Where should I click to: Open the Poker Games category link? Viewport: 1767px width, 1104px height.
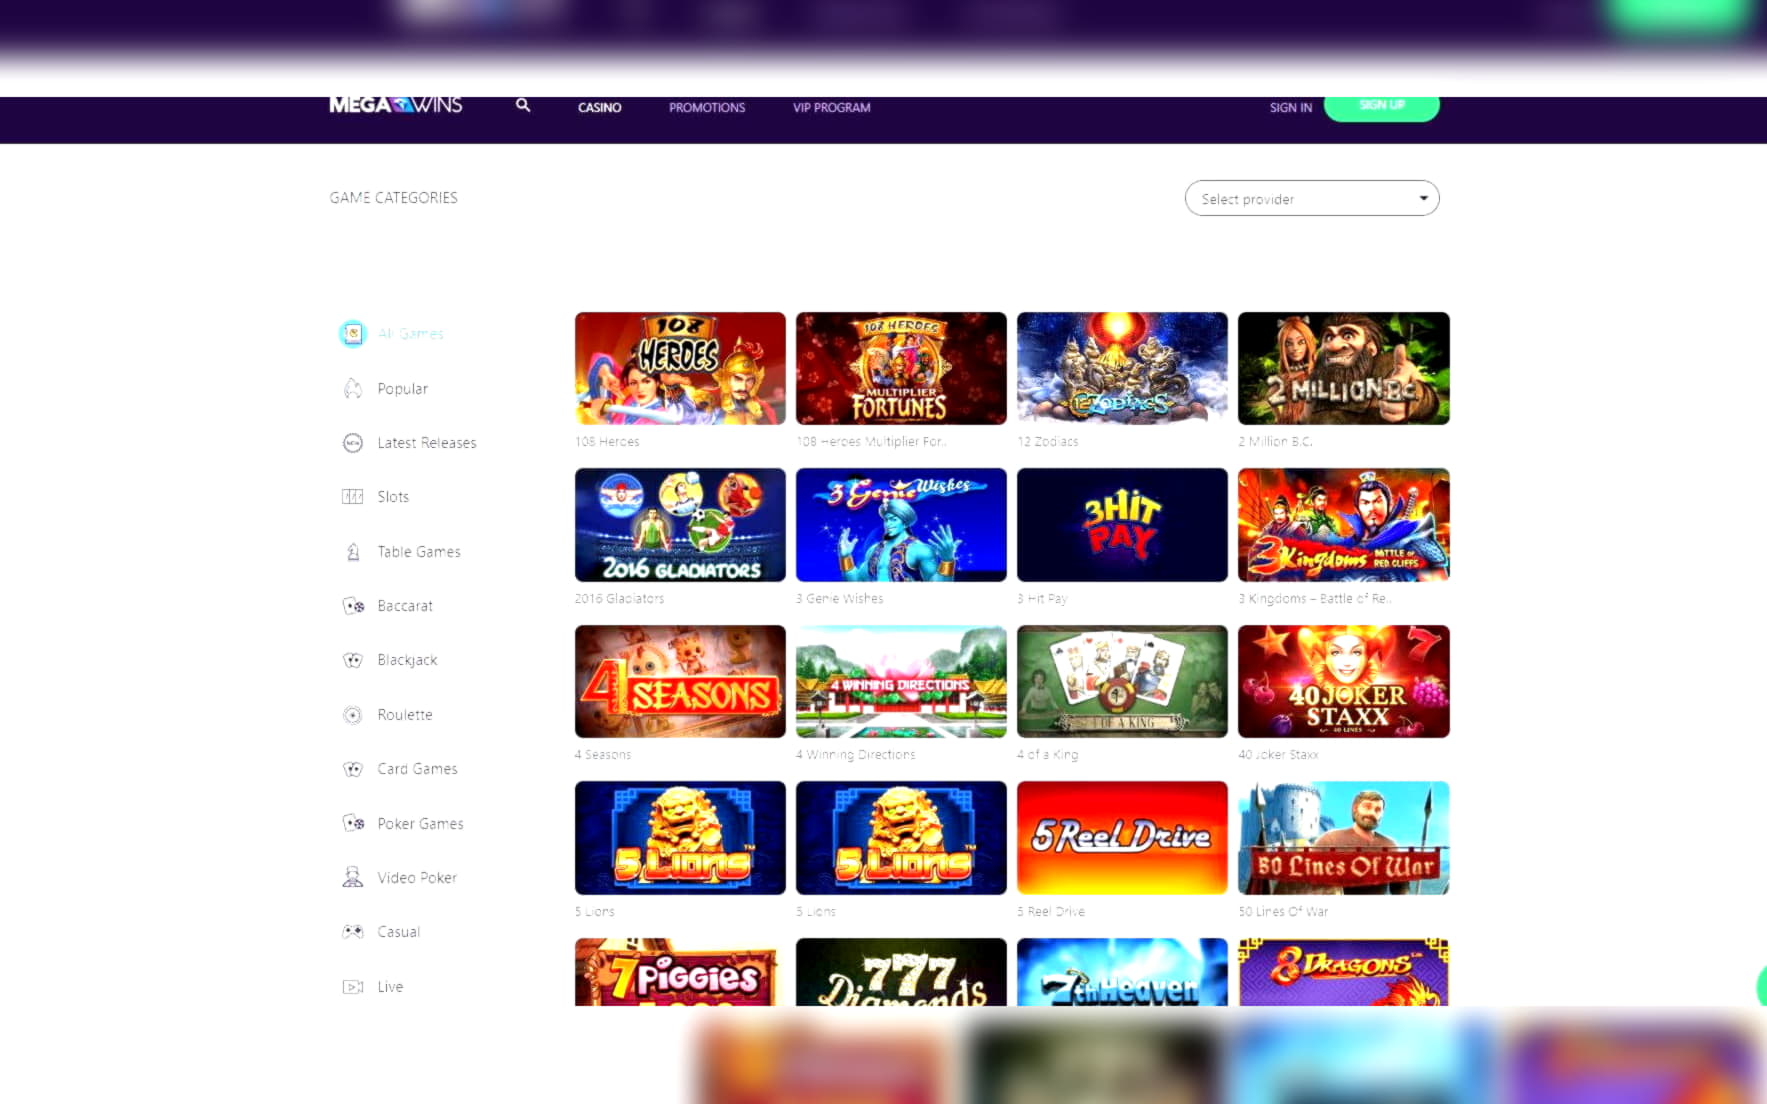coord(420,824)
